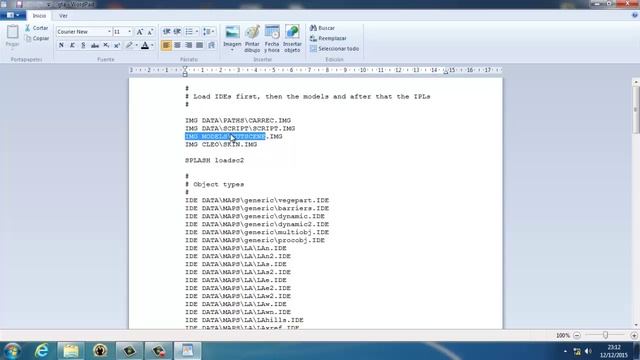
Task: Justify the text alignment
Action: point(199,45)
